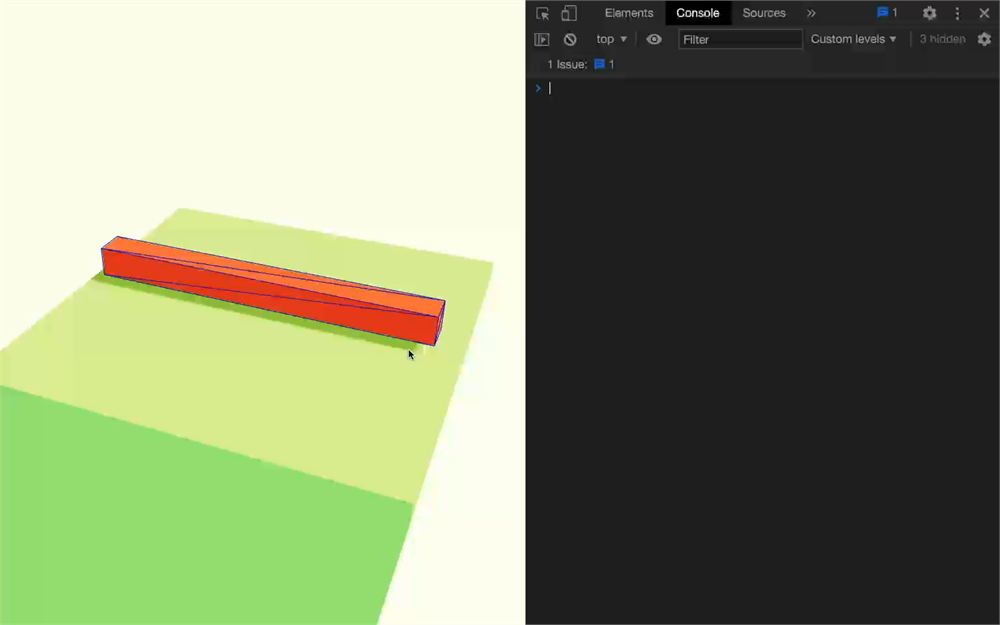Show more DevTools tabs chevron
The image size is (1000, 625).
pos(811,13)
